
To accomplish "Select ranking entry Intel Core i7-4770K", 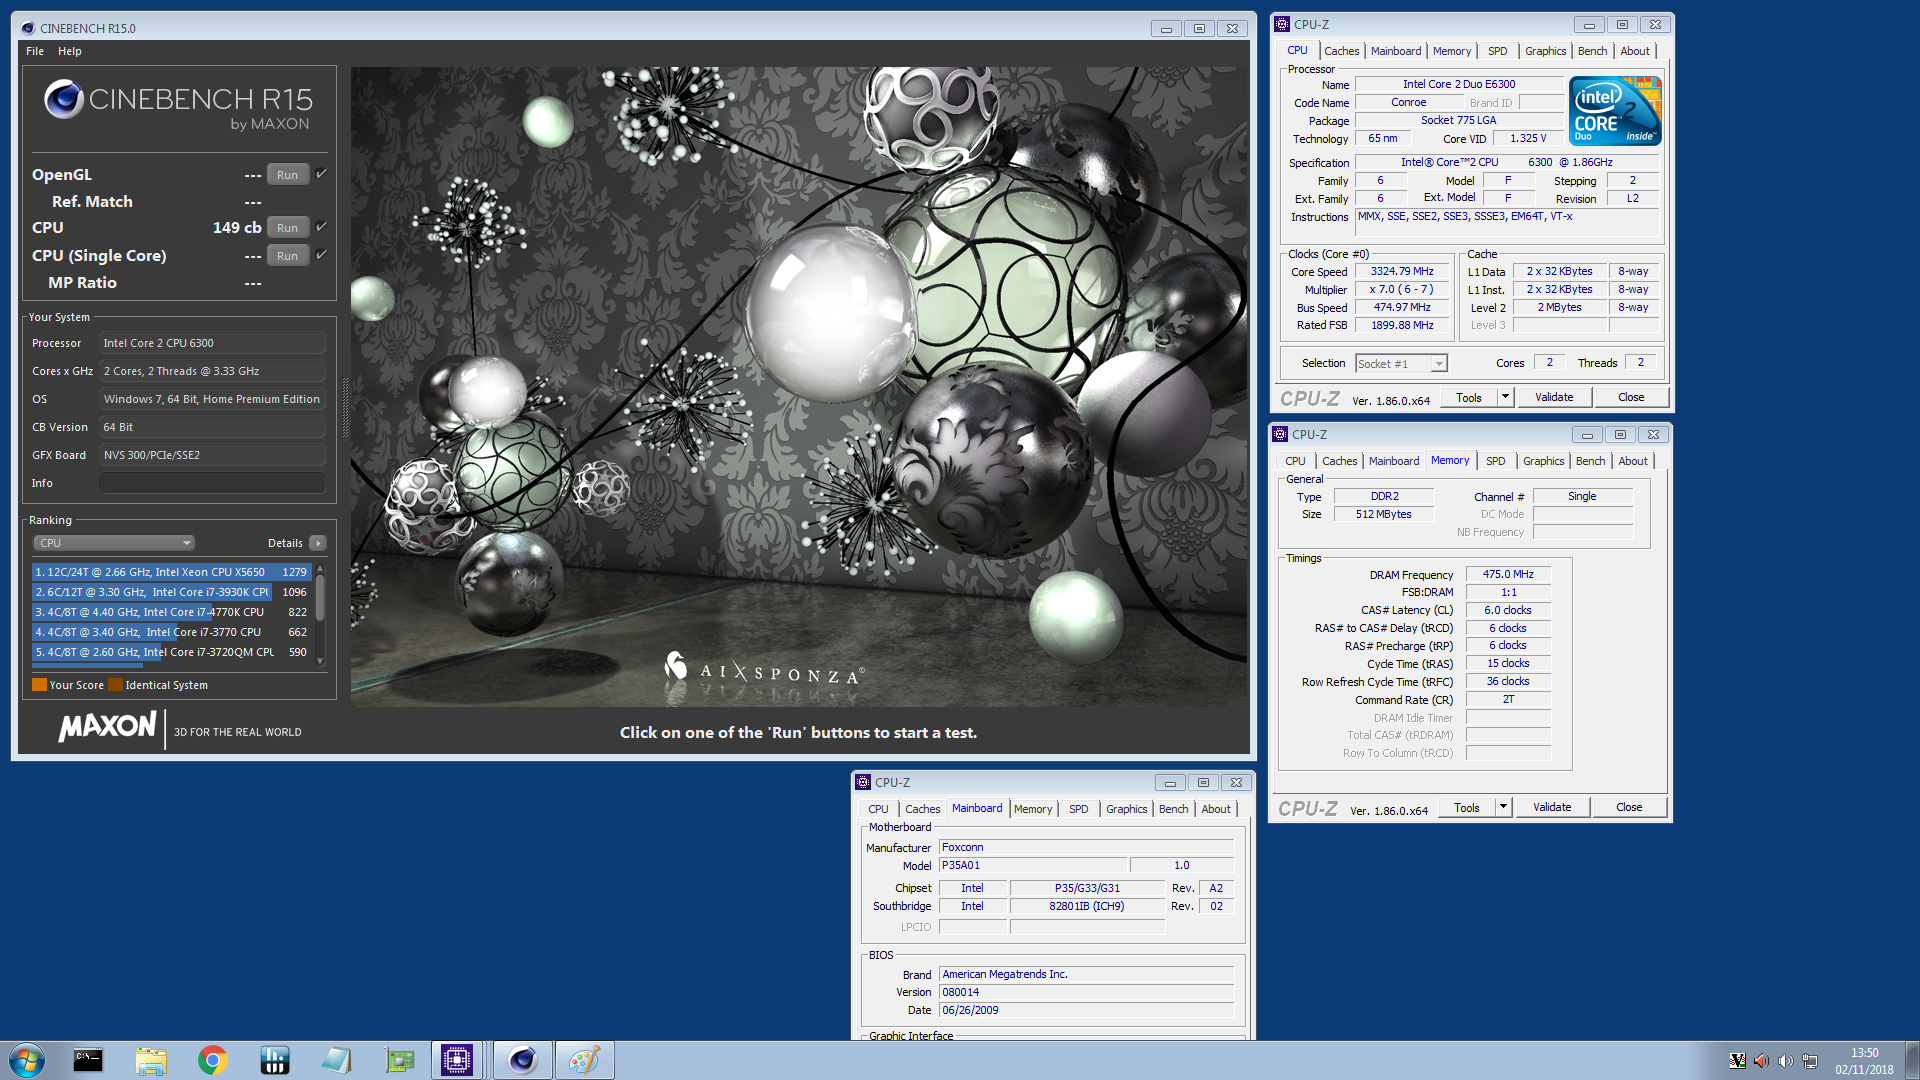I will click(x=172, y=612).
